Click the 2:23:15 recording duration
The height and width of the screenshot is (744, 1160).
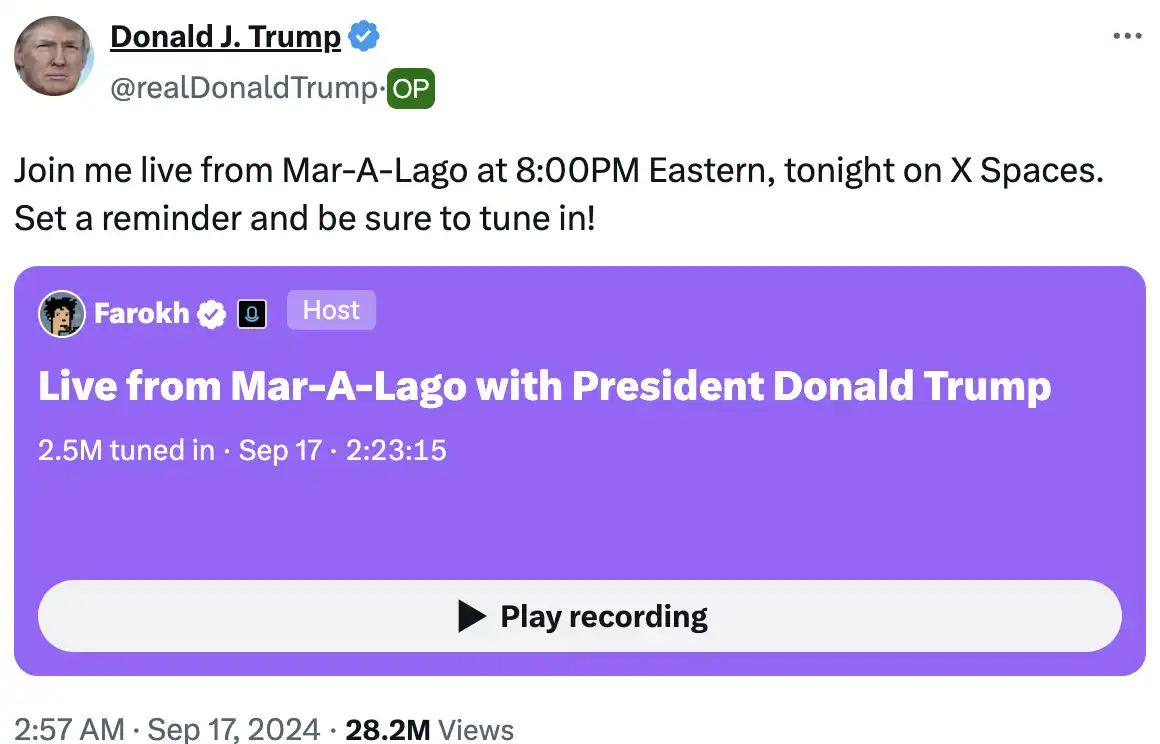[x=393, y=451]
